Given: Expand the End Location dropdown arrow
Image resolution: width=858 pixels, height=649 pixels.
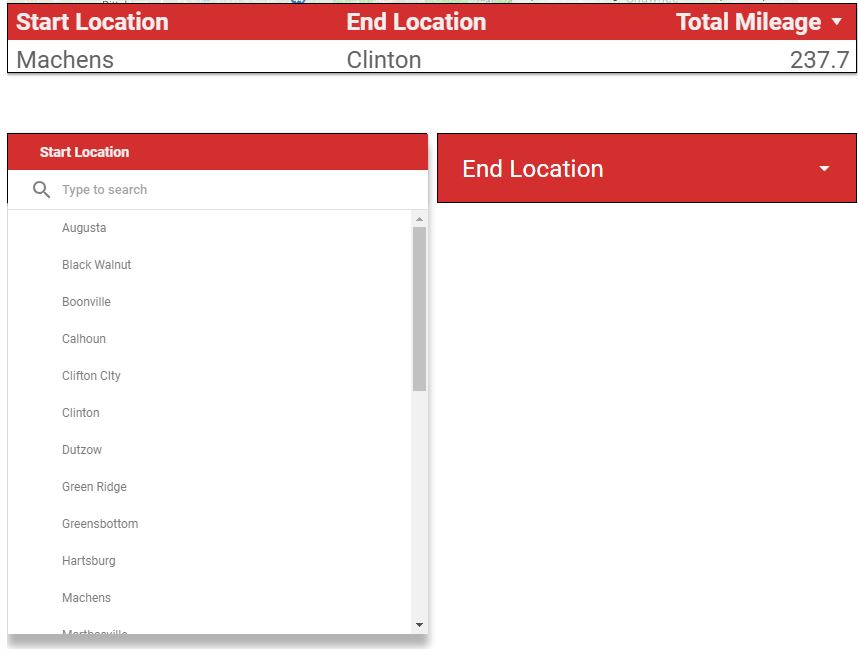Looking at the screenshot, I should 824,169.
